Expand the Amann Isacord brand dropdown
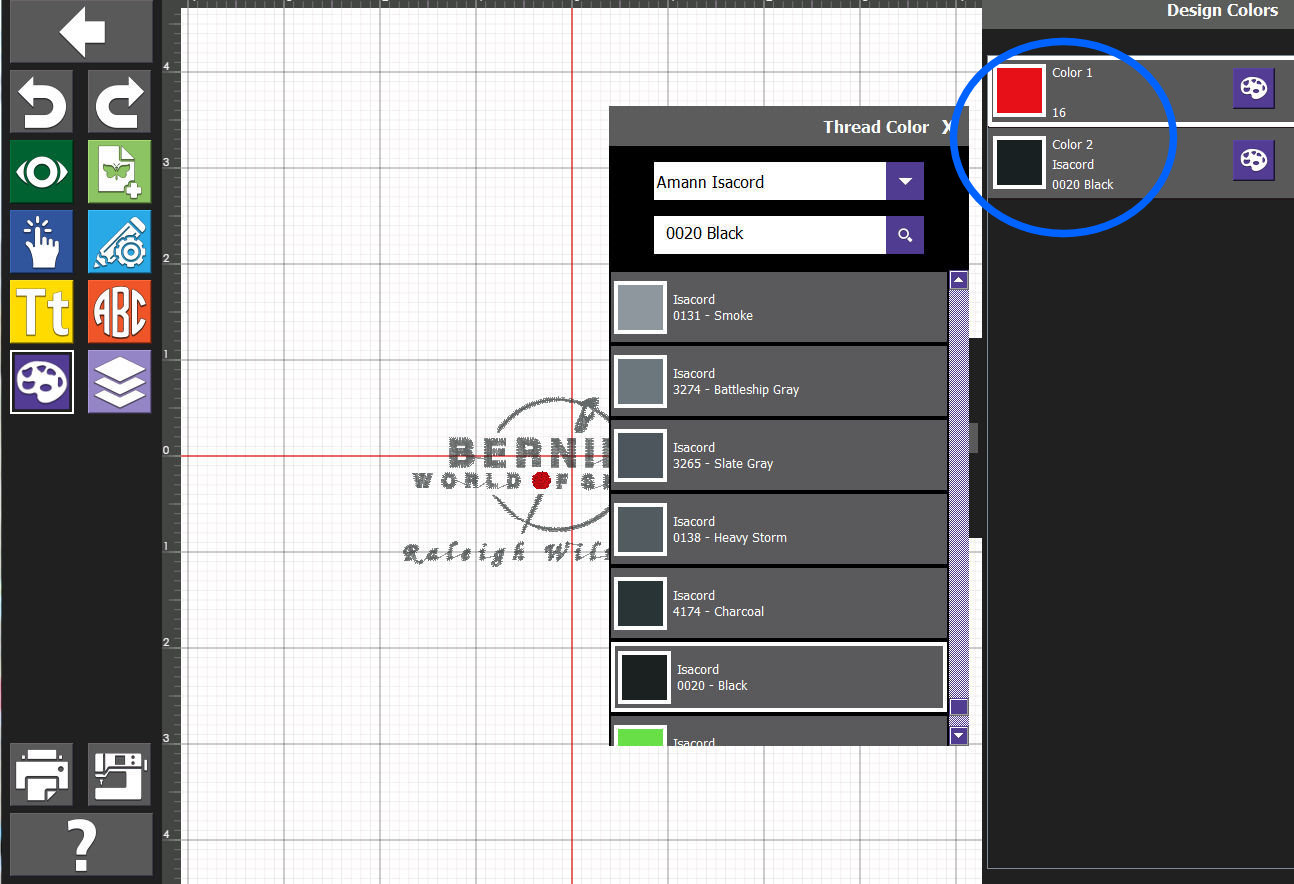 pyautogui.click(x=905, y=181)
